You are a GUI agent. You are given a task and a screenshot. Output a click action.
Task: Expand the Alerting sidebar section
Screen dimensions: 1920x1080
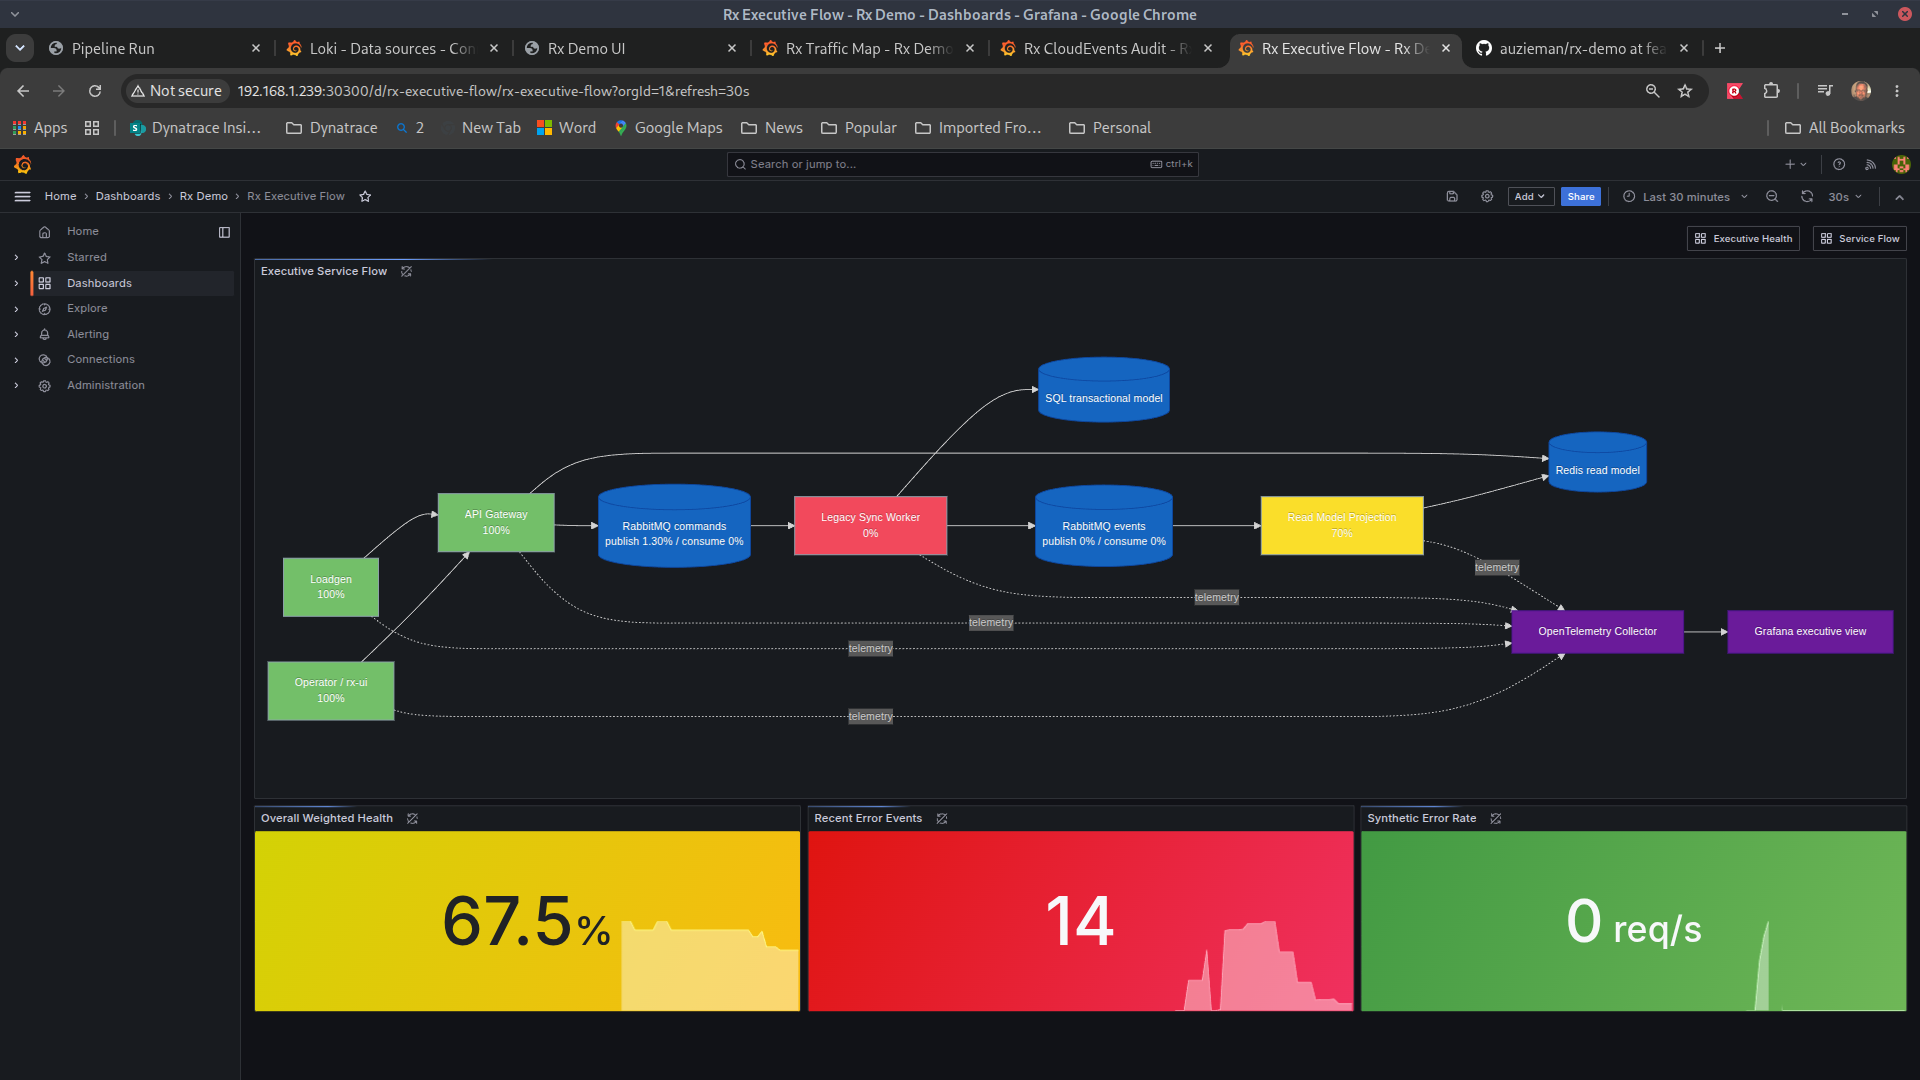point(16,334)
